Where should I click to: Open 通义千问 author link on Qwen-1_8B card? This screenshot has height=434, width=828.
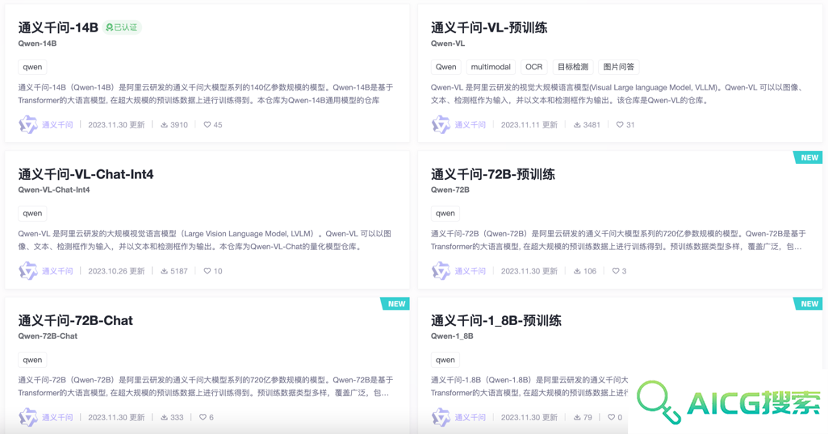[471, 417]
